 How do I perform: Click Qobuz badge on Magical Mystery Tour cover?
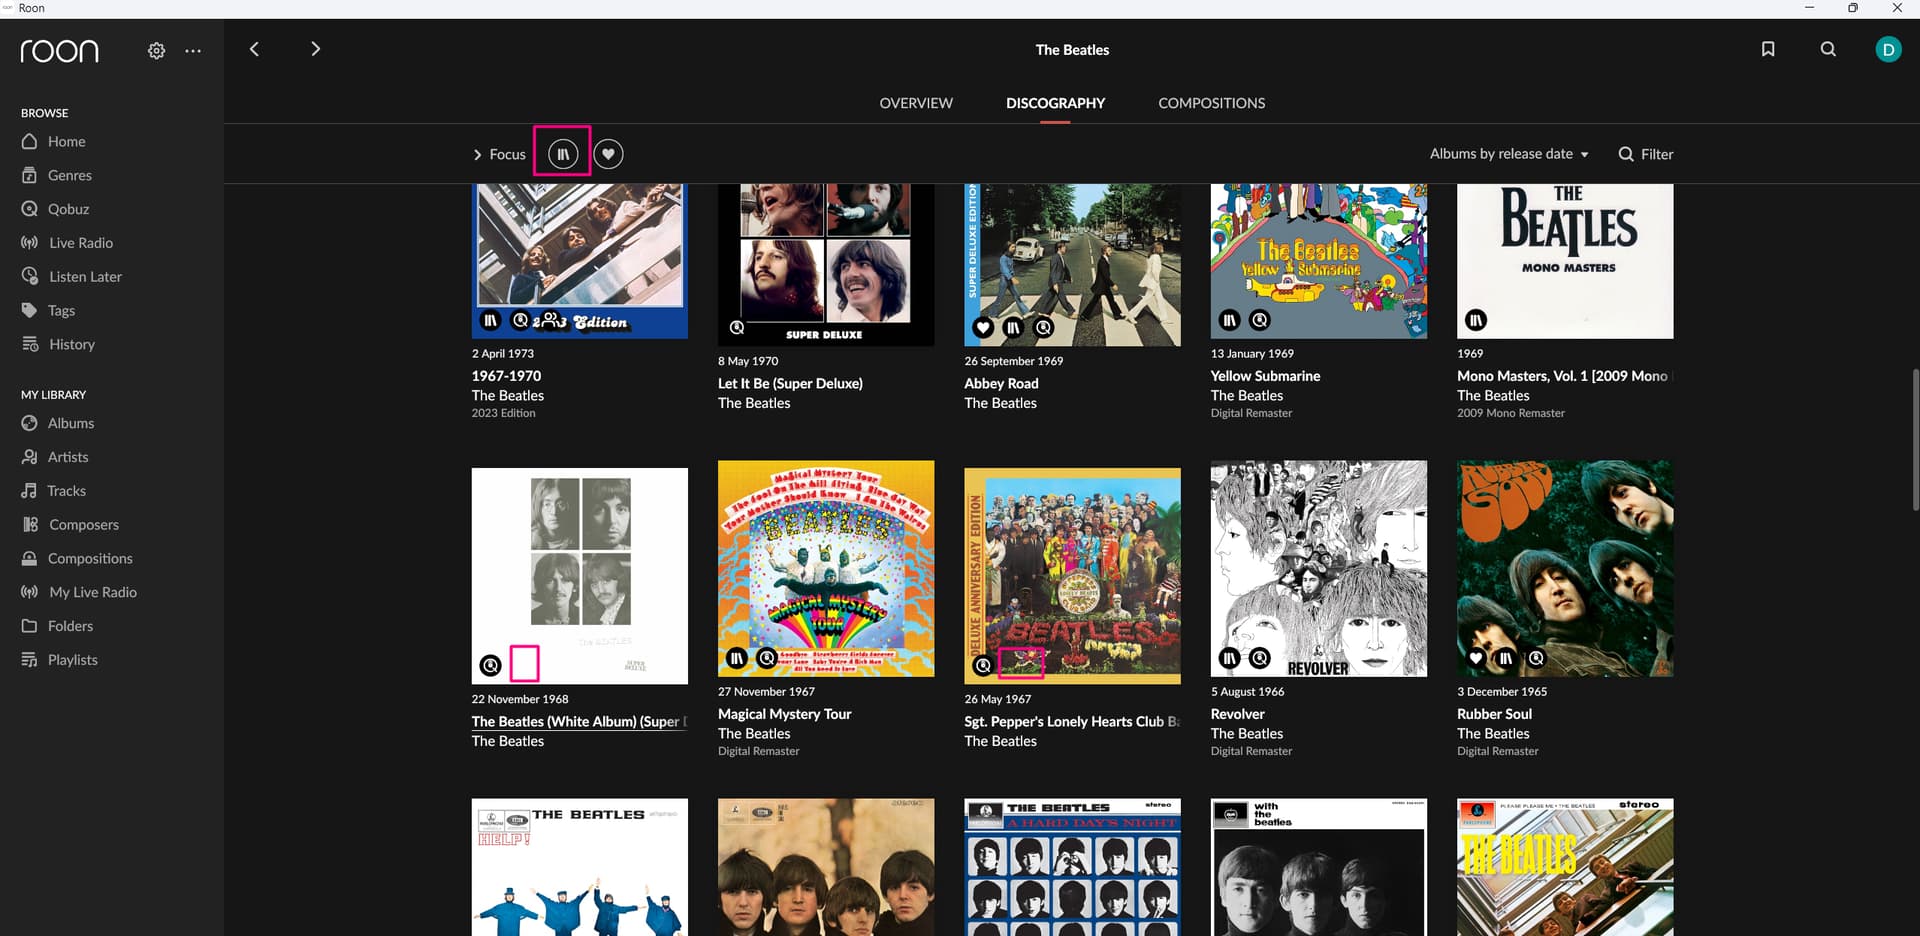[767, 658]
